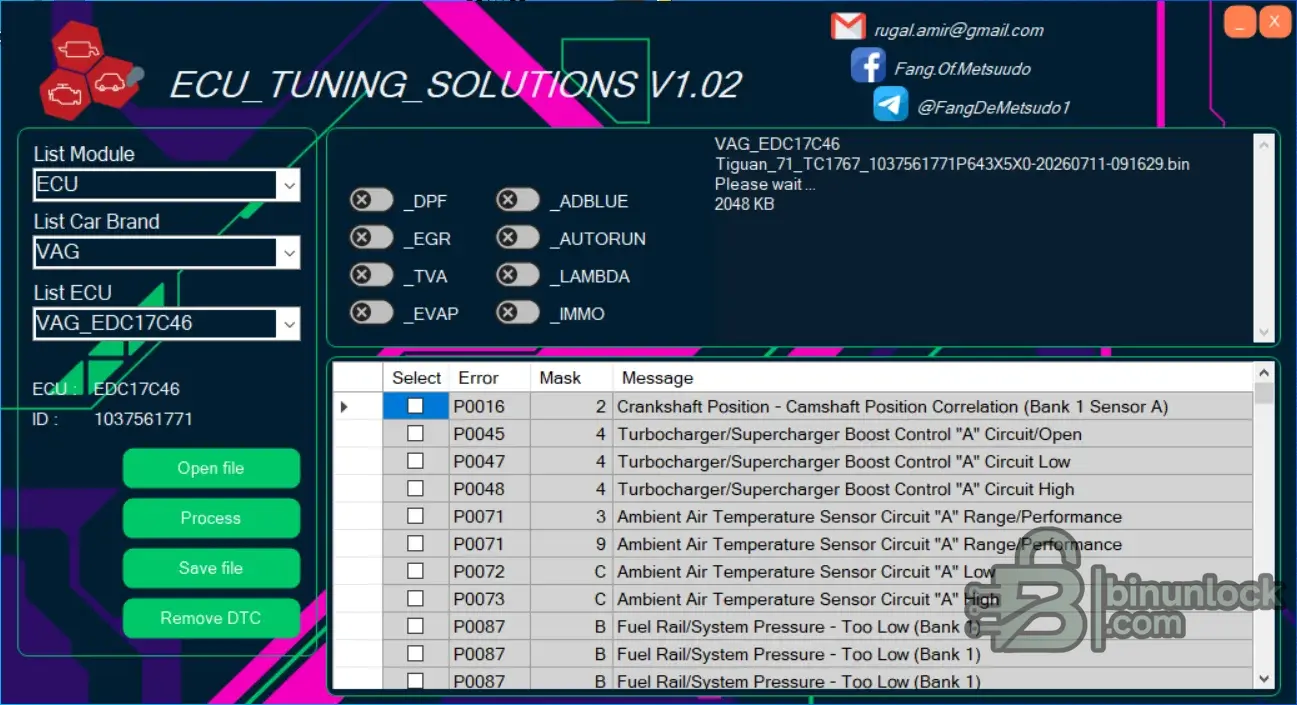Check the P0048 row checkbox
This screenshot has height=705, width=1297.
[415, 489]
